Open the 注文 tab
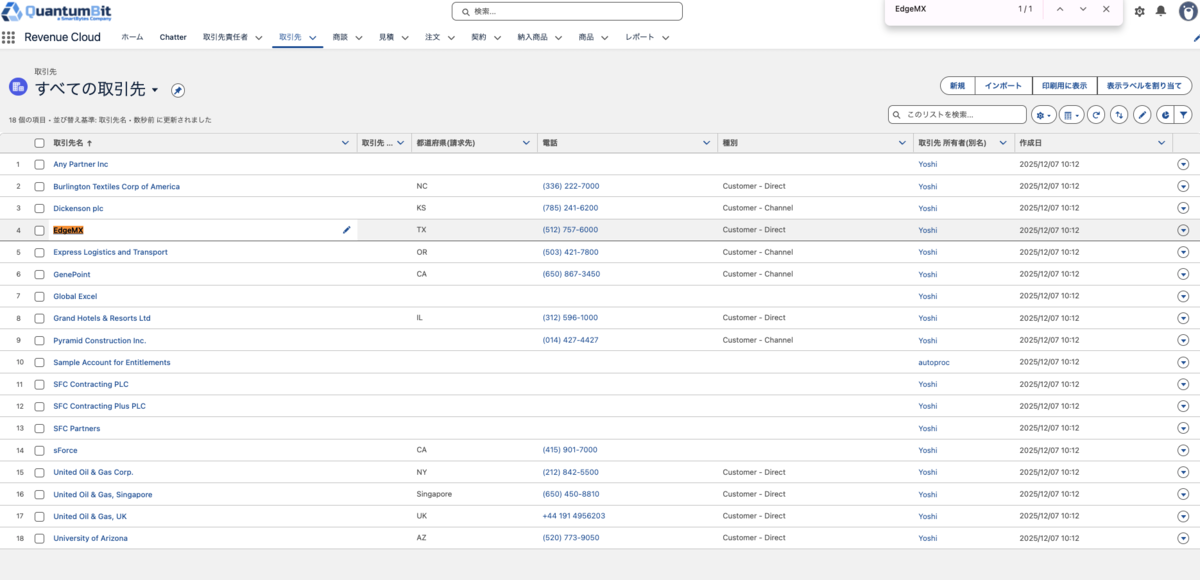1200x580 pixels. (x=432, y=37)
